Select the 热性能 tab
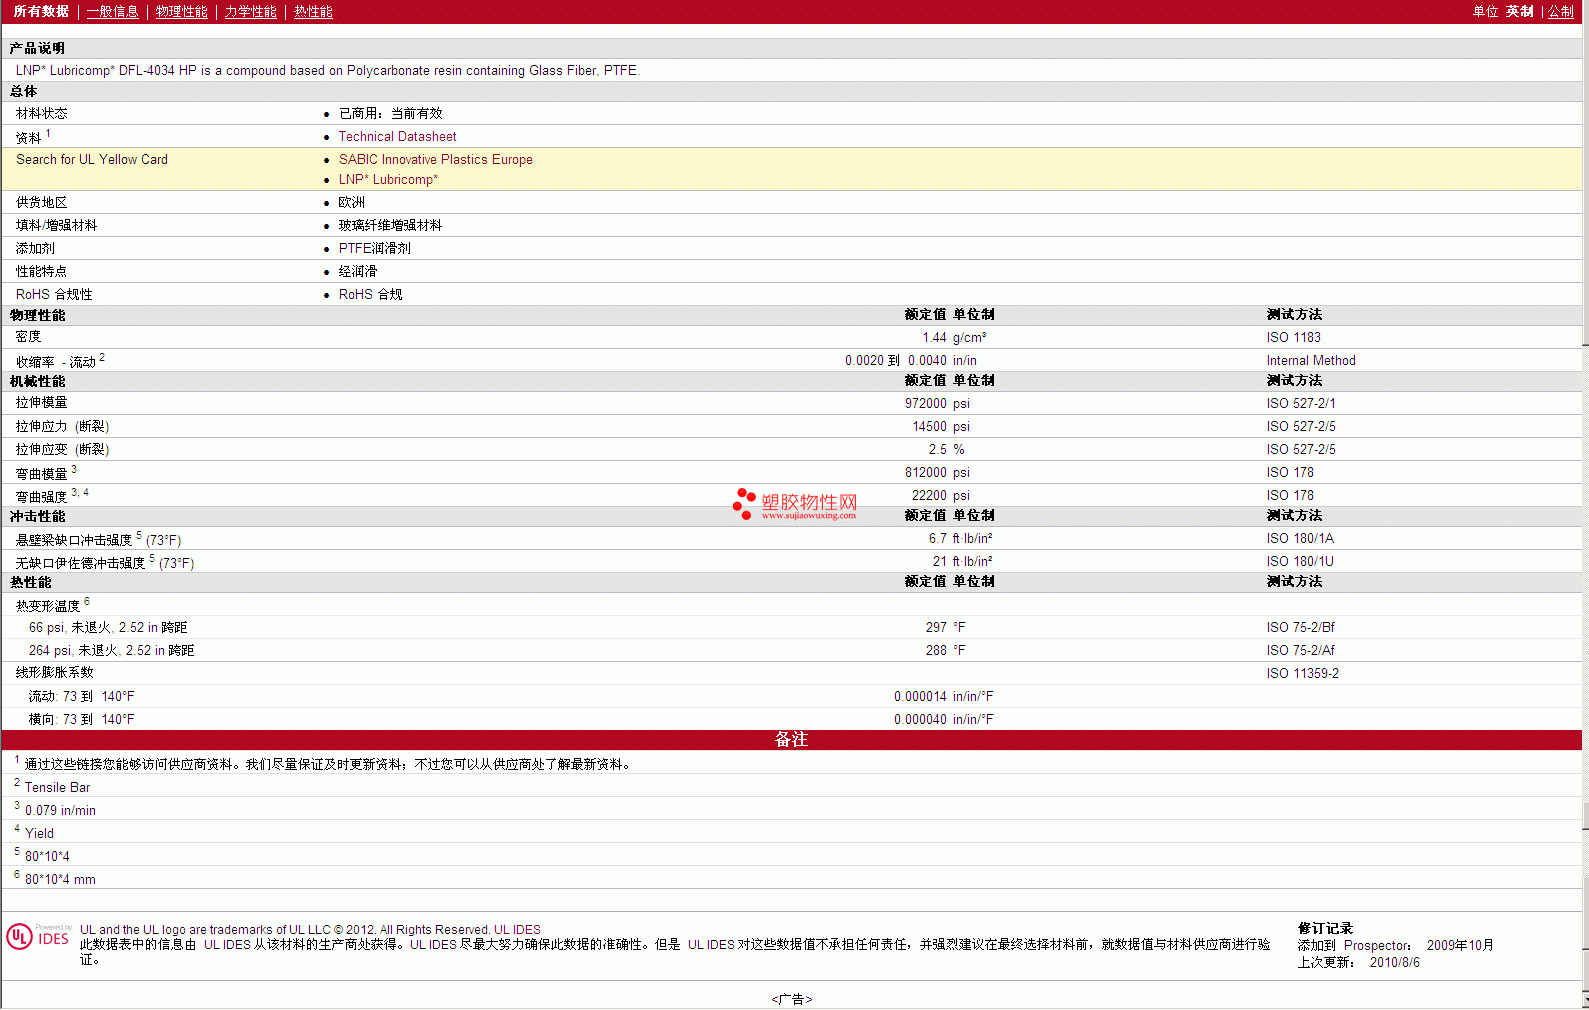Image resolution: width=1589 pixels, height=1010 pixels. click(x=313, y=12)
